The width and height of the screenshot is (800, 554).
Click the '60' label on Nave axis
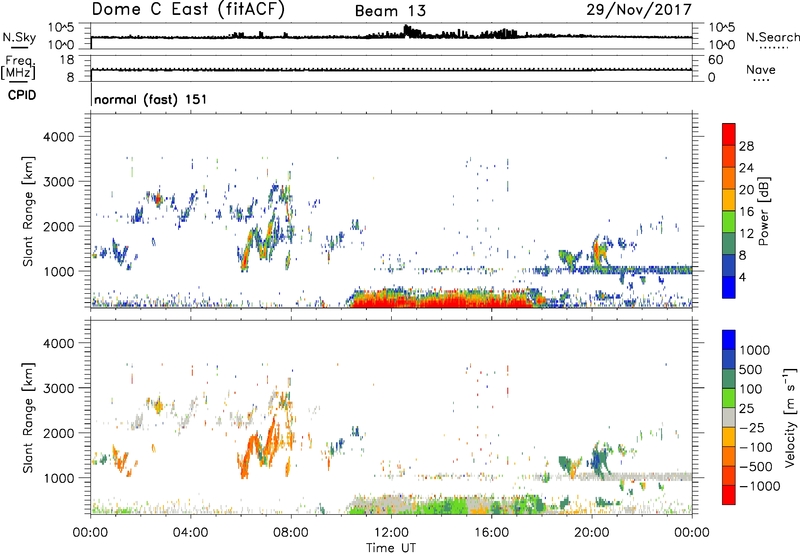click(x=715, y=60)
